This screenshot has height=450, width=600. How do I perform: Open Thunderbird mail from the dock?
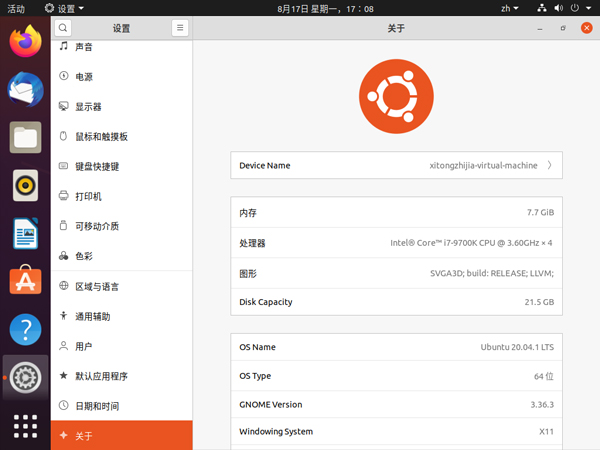[x=25, y=90]
